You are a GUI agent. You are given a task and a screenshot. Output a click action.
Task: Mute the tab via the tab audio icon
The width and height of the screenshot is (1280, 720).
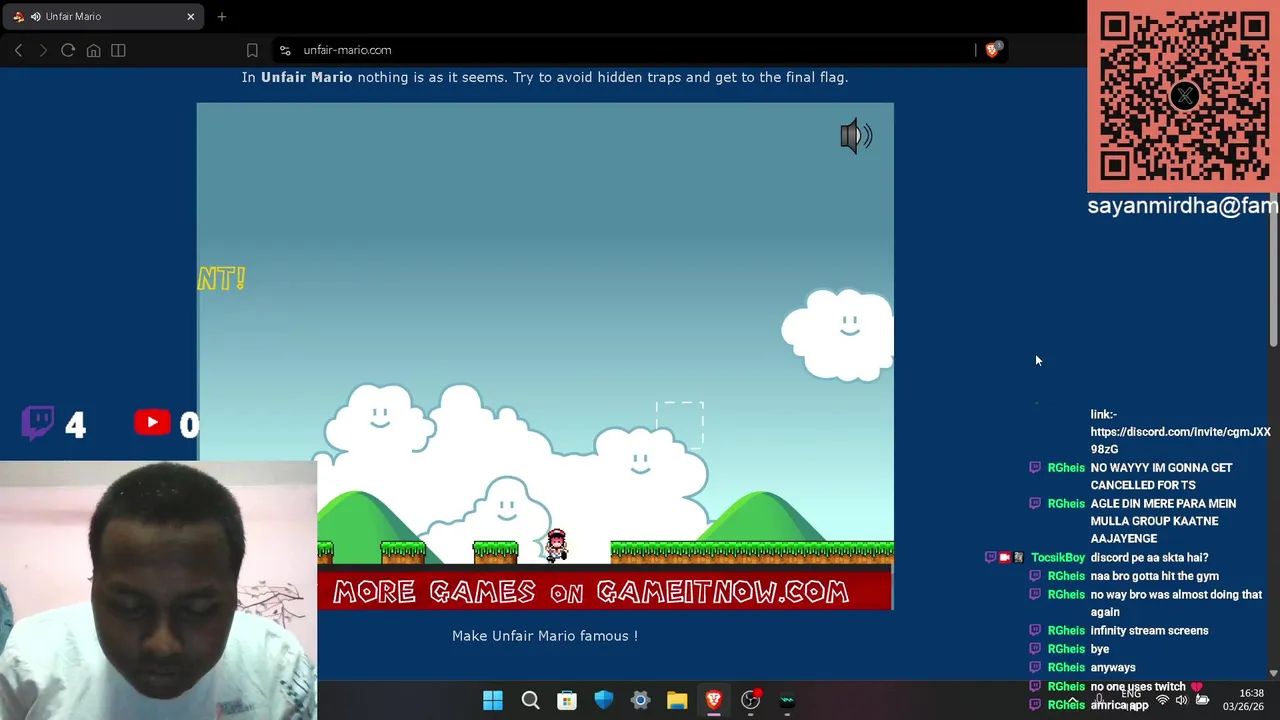(36, 16)
